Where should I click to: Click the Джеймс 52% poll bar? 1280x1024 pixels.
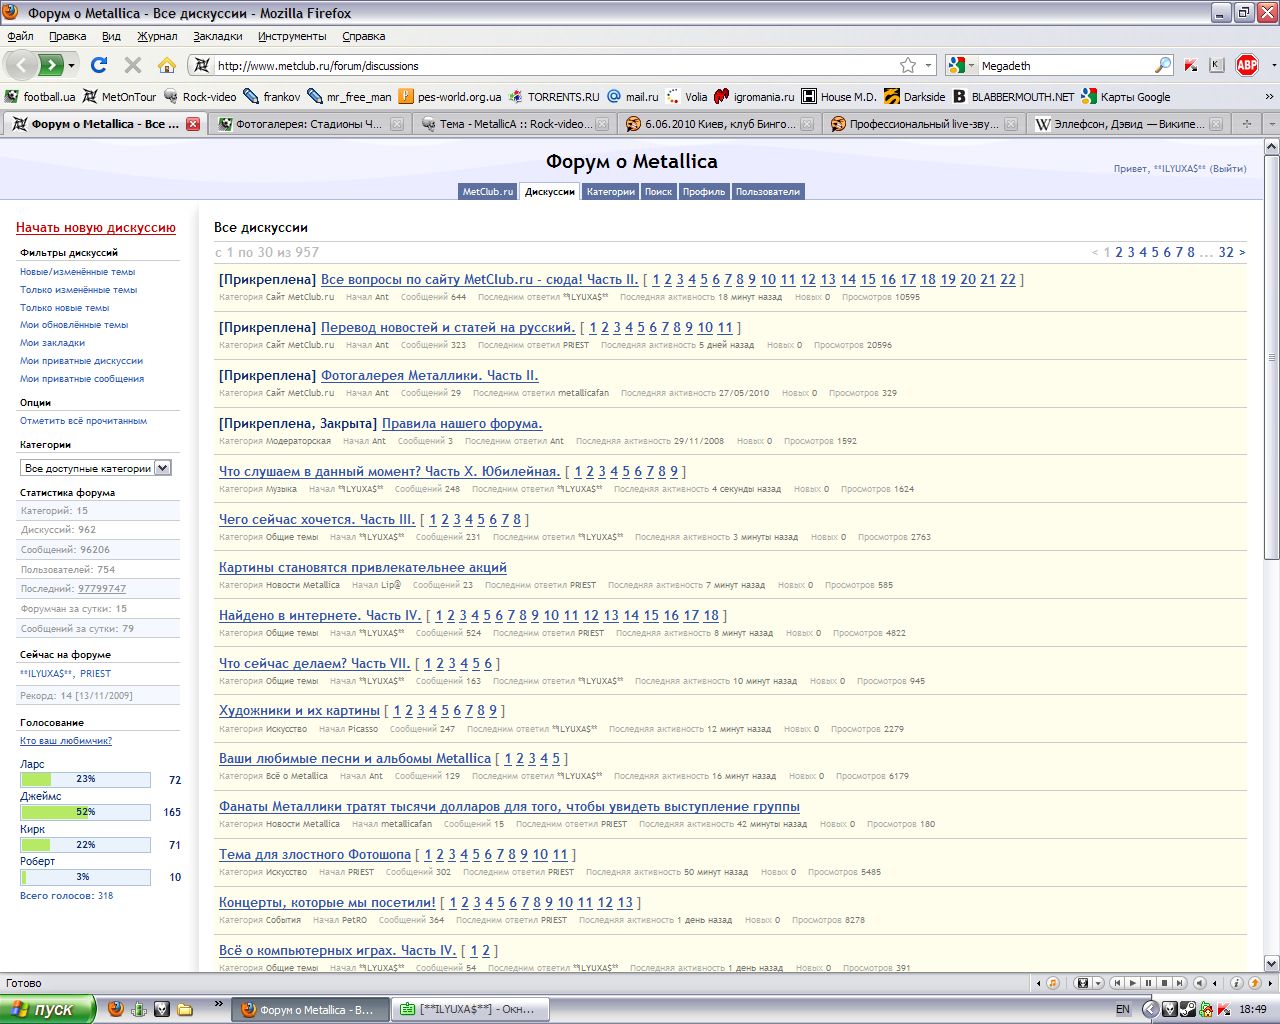[85, 812]
